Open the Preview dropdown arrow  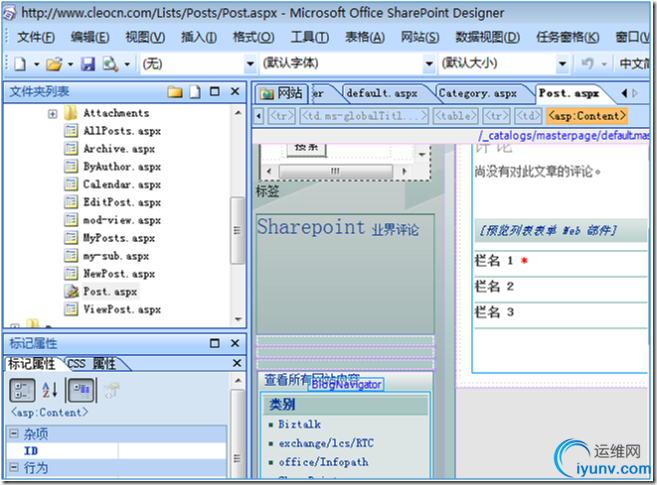[x=127, y=64]
